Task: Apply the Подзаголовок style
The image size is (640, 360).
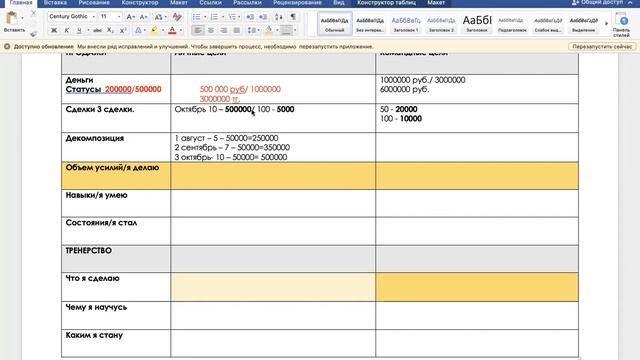Action: (x=512, y=24)
